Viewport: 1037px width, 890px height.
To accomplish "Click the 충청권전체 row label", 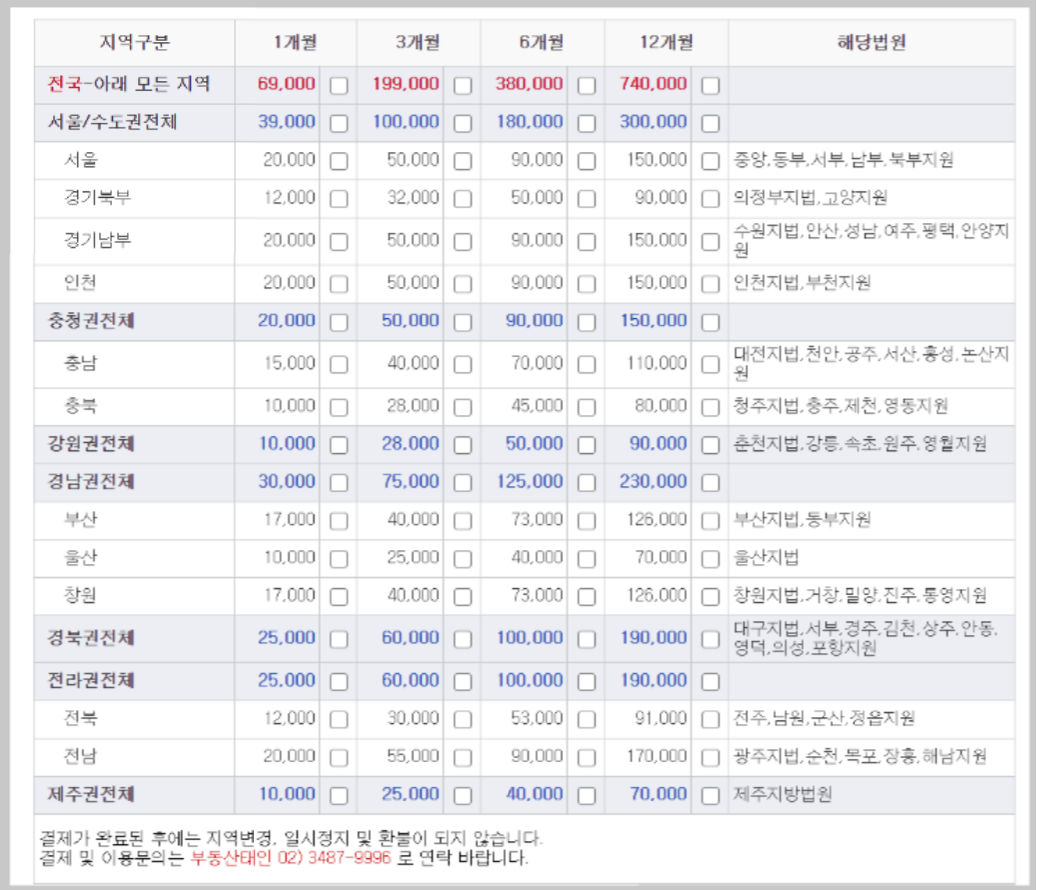I will coord(91,321).
